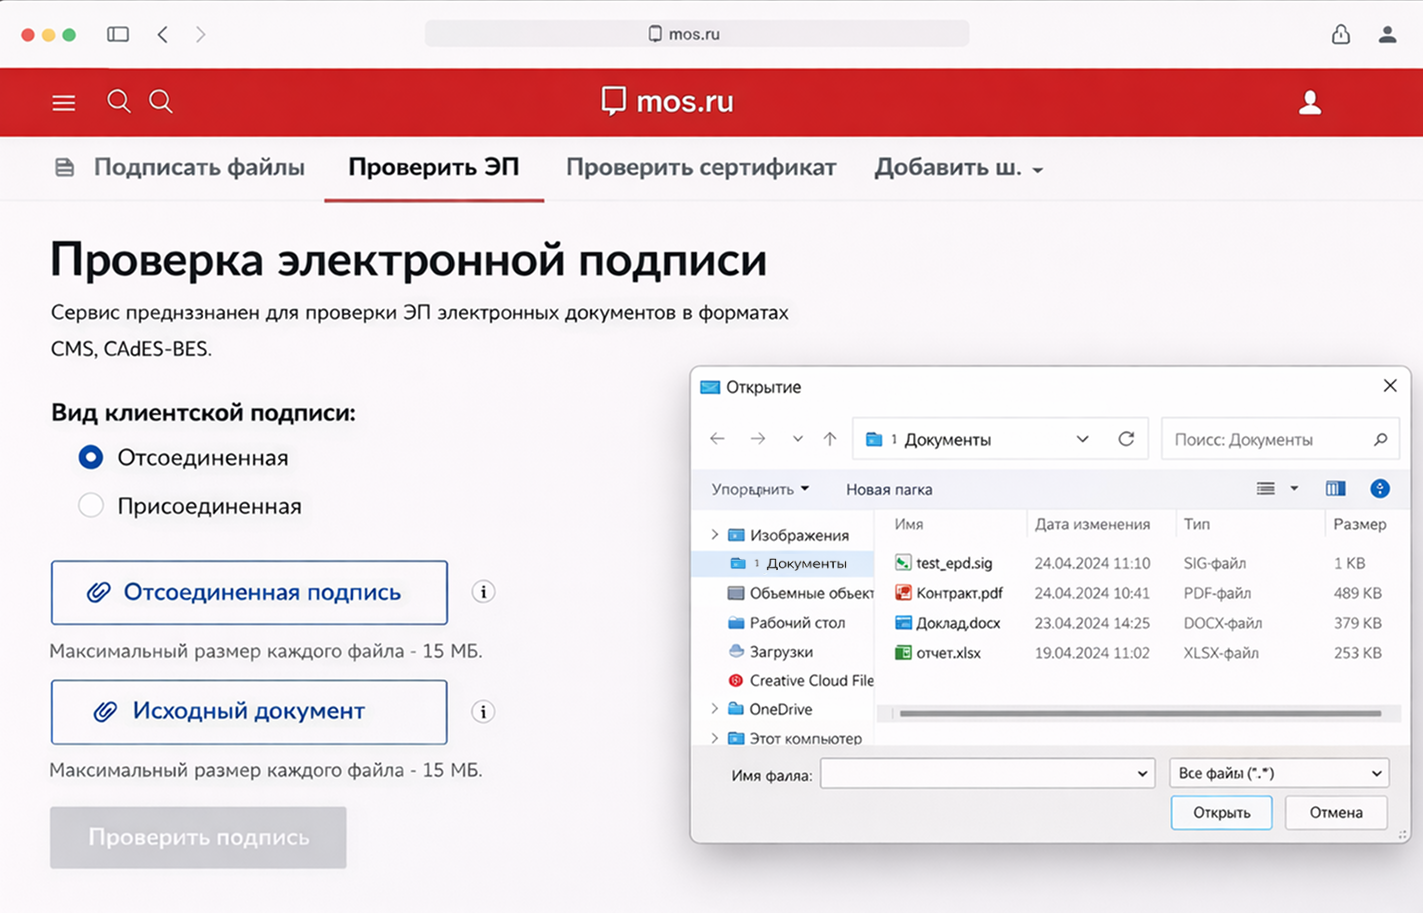Select the Отсоединенная signature type
The image size is (1423, 913).
pos(90,457)
